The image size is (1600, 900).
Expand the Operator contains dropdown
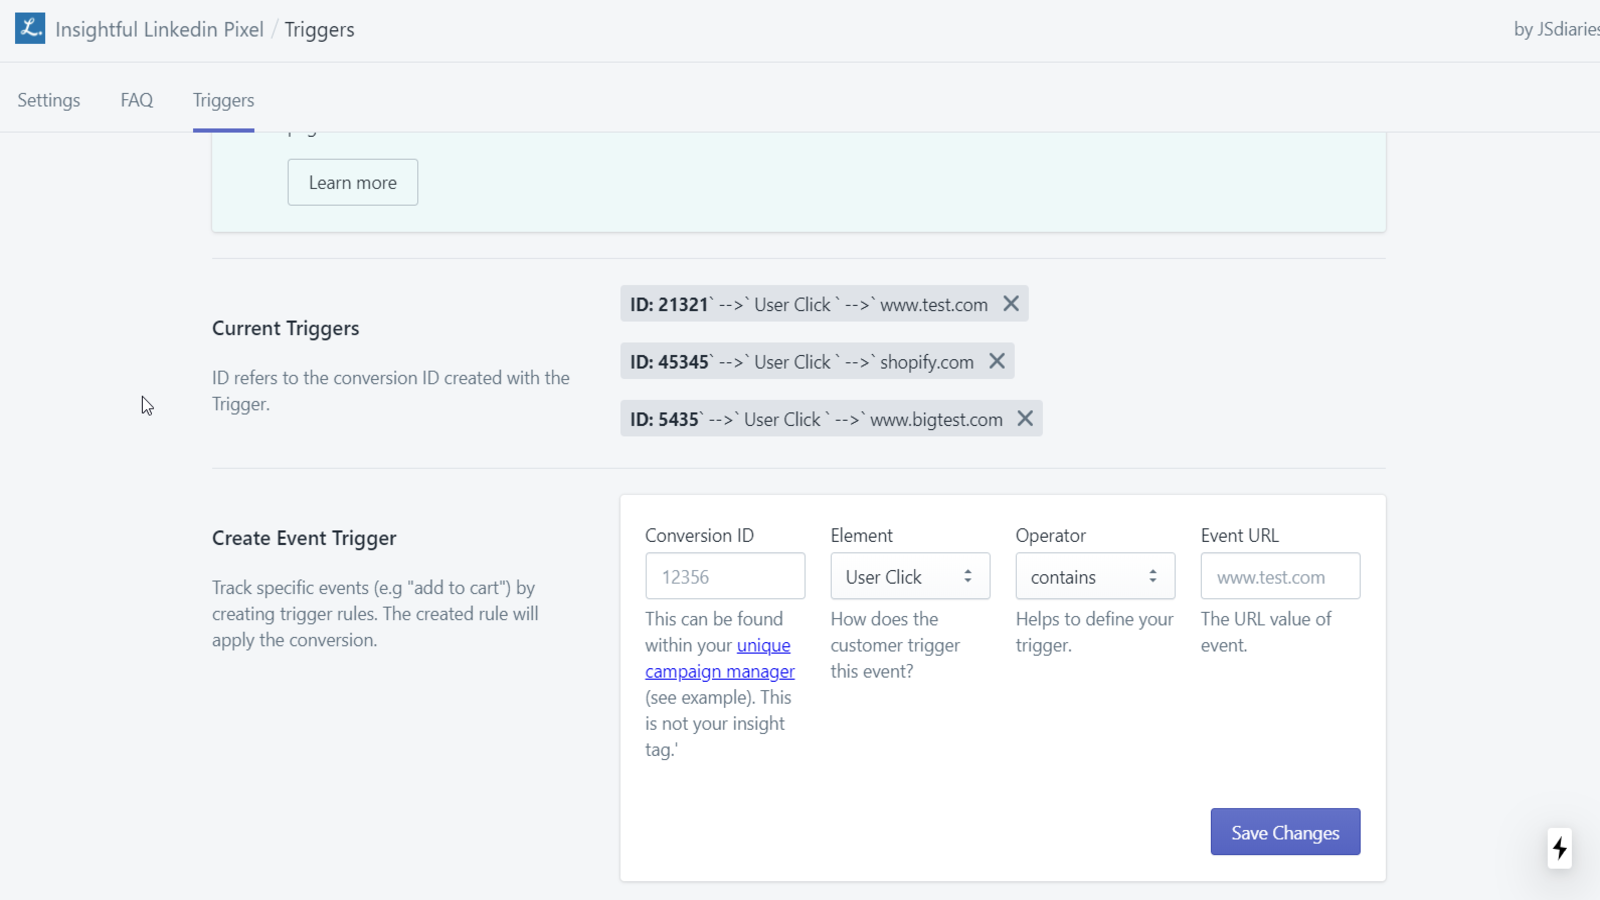(1095, 576)
